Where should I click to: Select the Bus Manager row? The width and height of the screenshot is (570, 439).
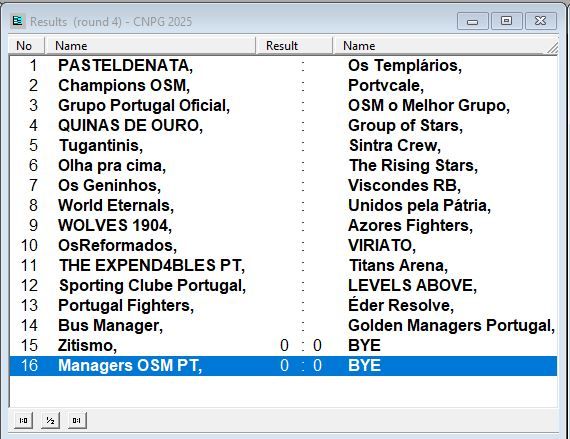pos(283,325)
